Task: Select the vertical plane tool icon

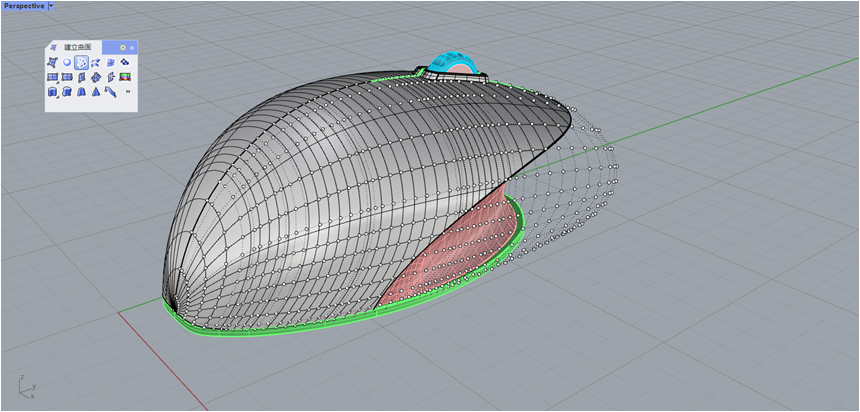Action: (81, 77)
